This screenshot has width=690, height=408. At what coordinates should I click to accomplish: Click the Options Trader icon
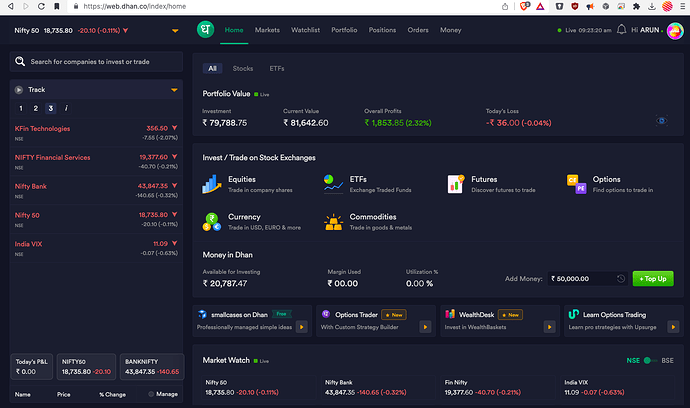(x=326, y=314)
